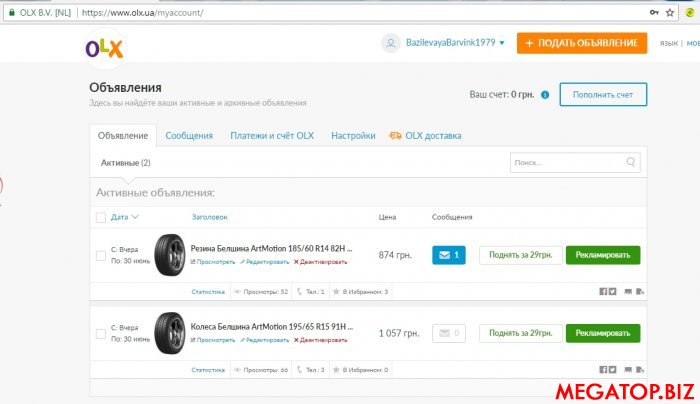This screenshot has height=404, width=700.
Task: Open the tire thumbnail of the 195/65 R15 ad
Action: (x=170, y=333)
